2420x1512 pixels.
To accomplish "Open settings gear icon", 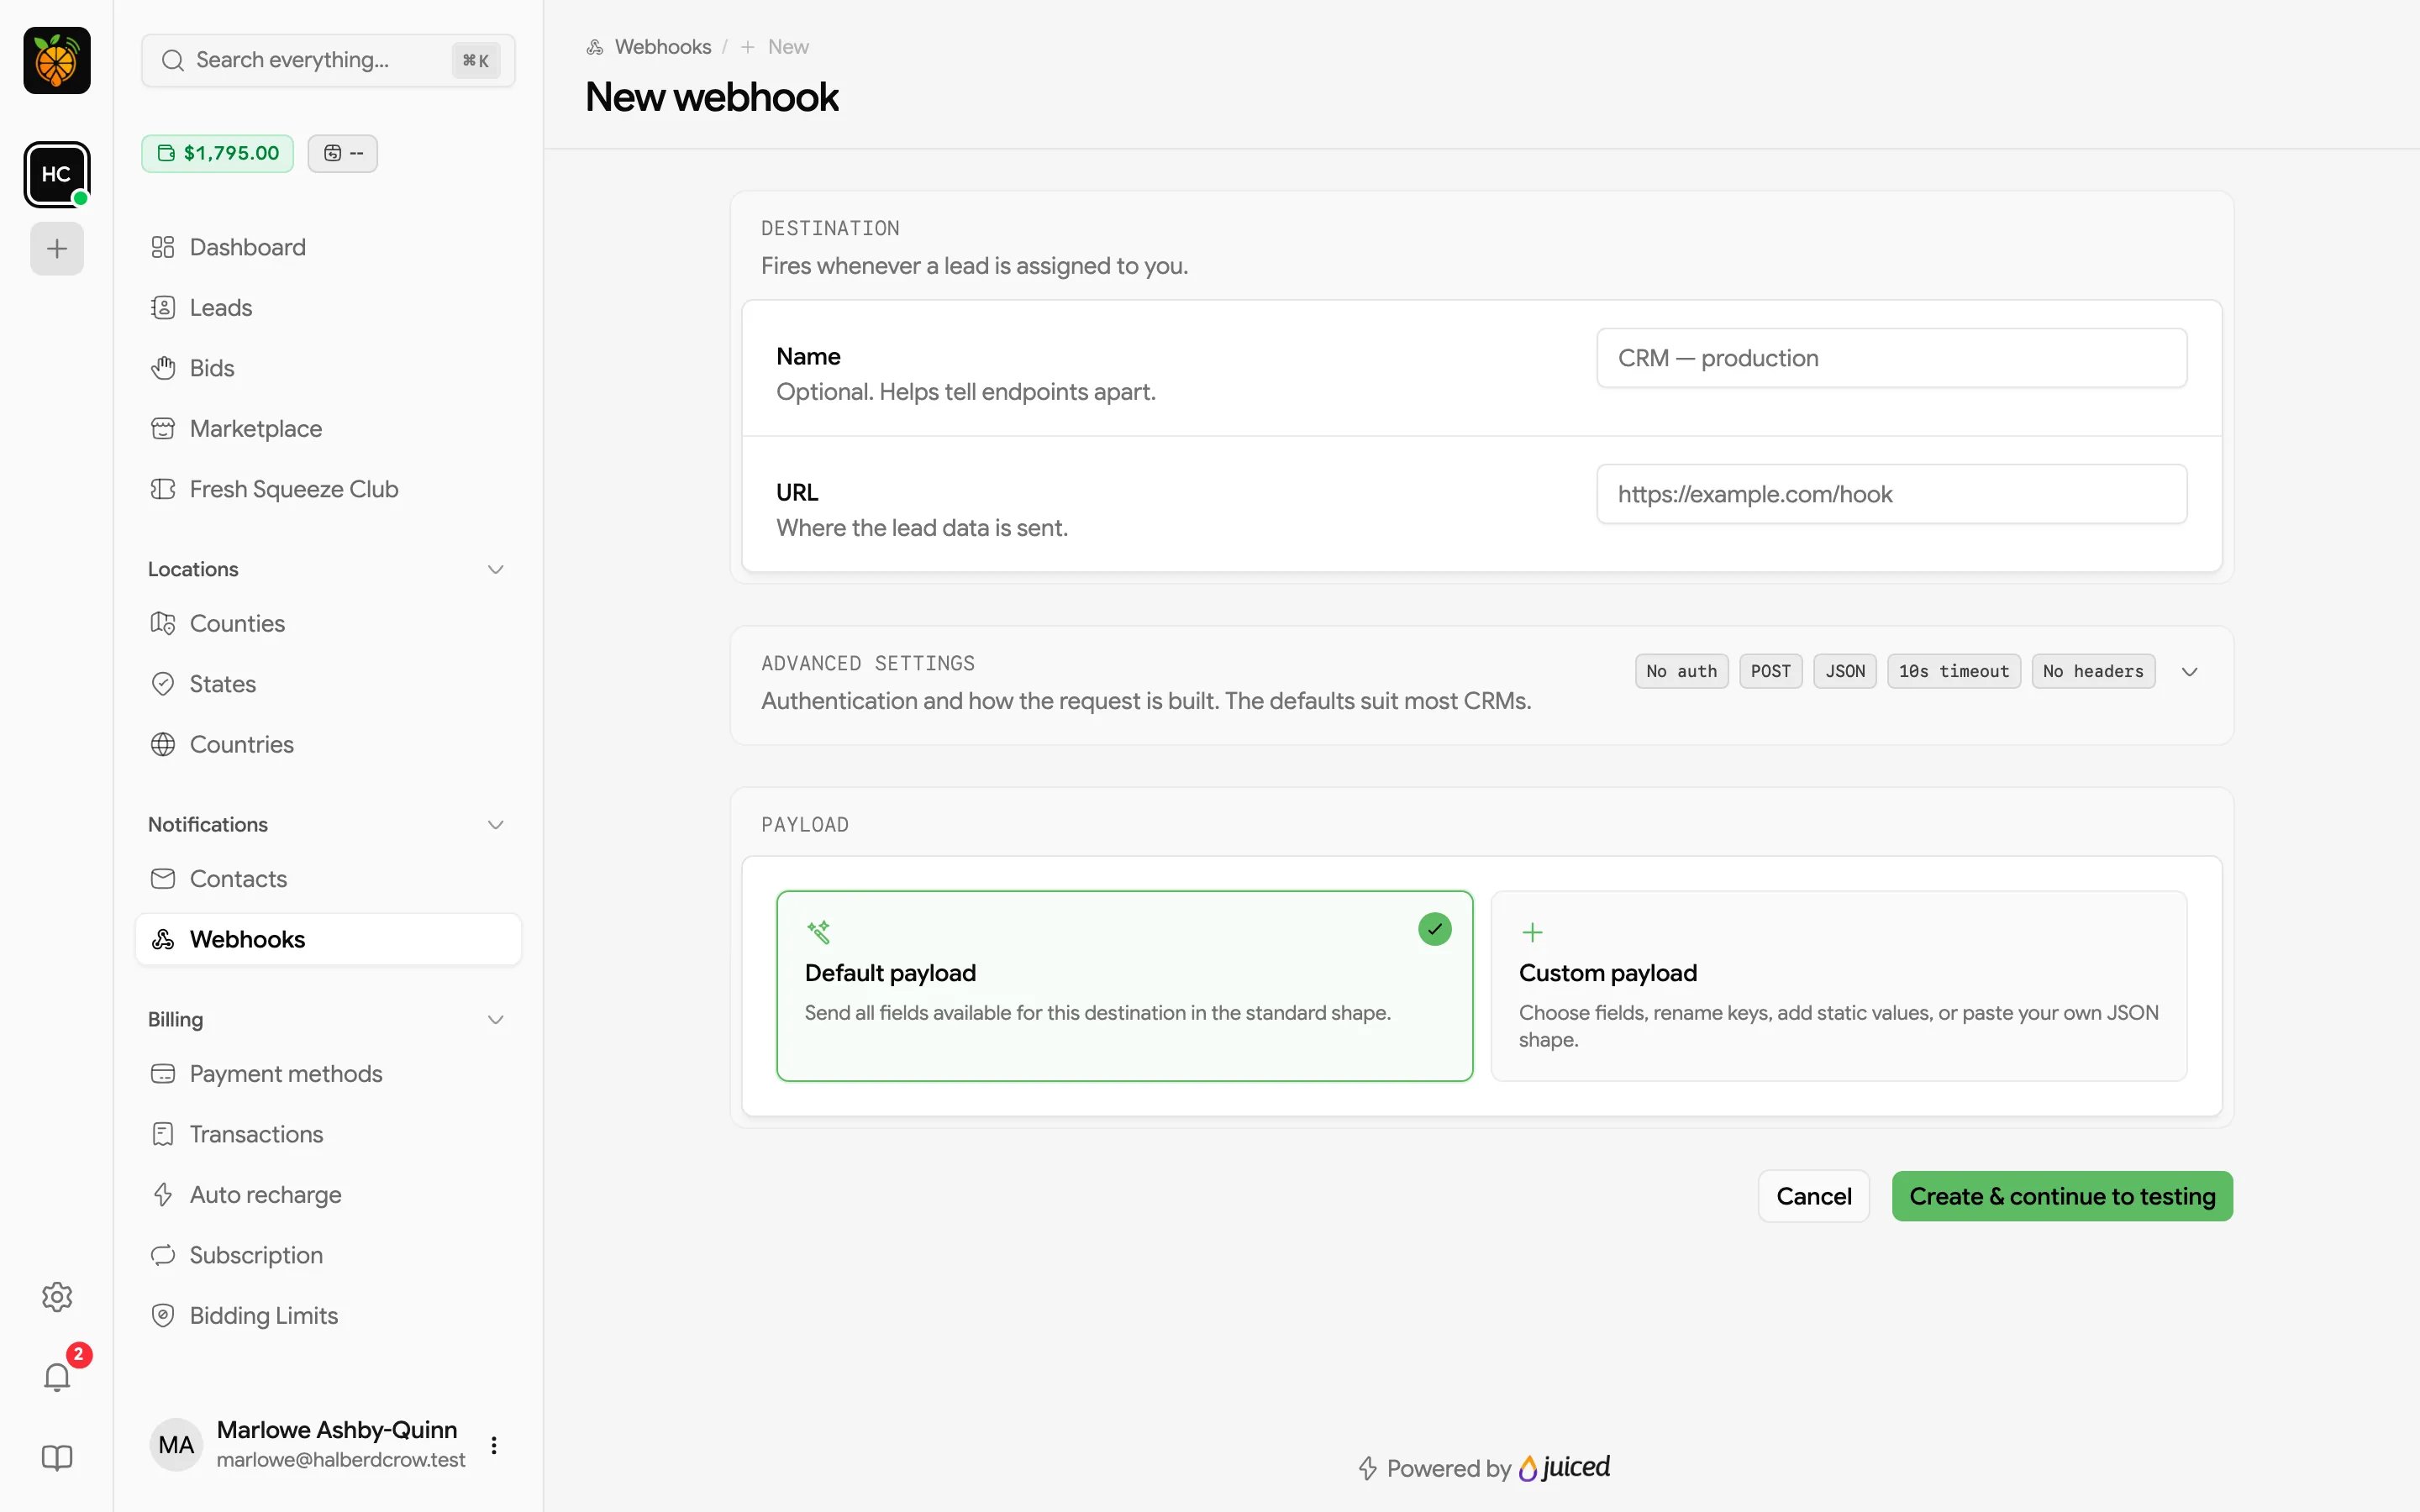I will 57,1296.
